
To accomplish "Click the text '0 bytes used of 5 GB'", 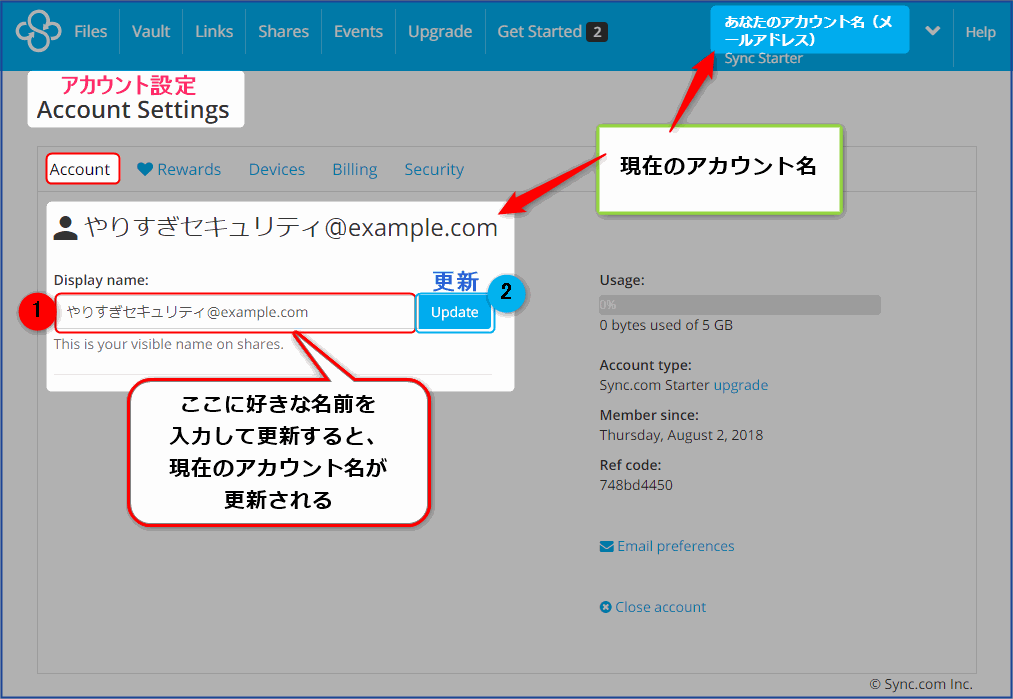I will pos(666,325).
